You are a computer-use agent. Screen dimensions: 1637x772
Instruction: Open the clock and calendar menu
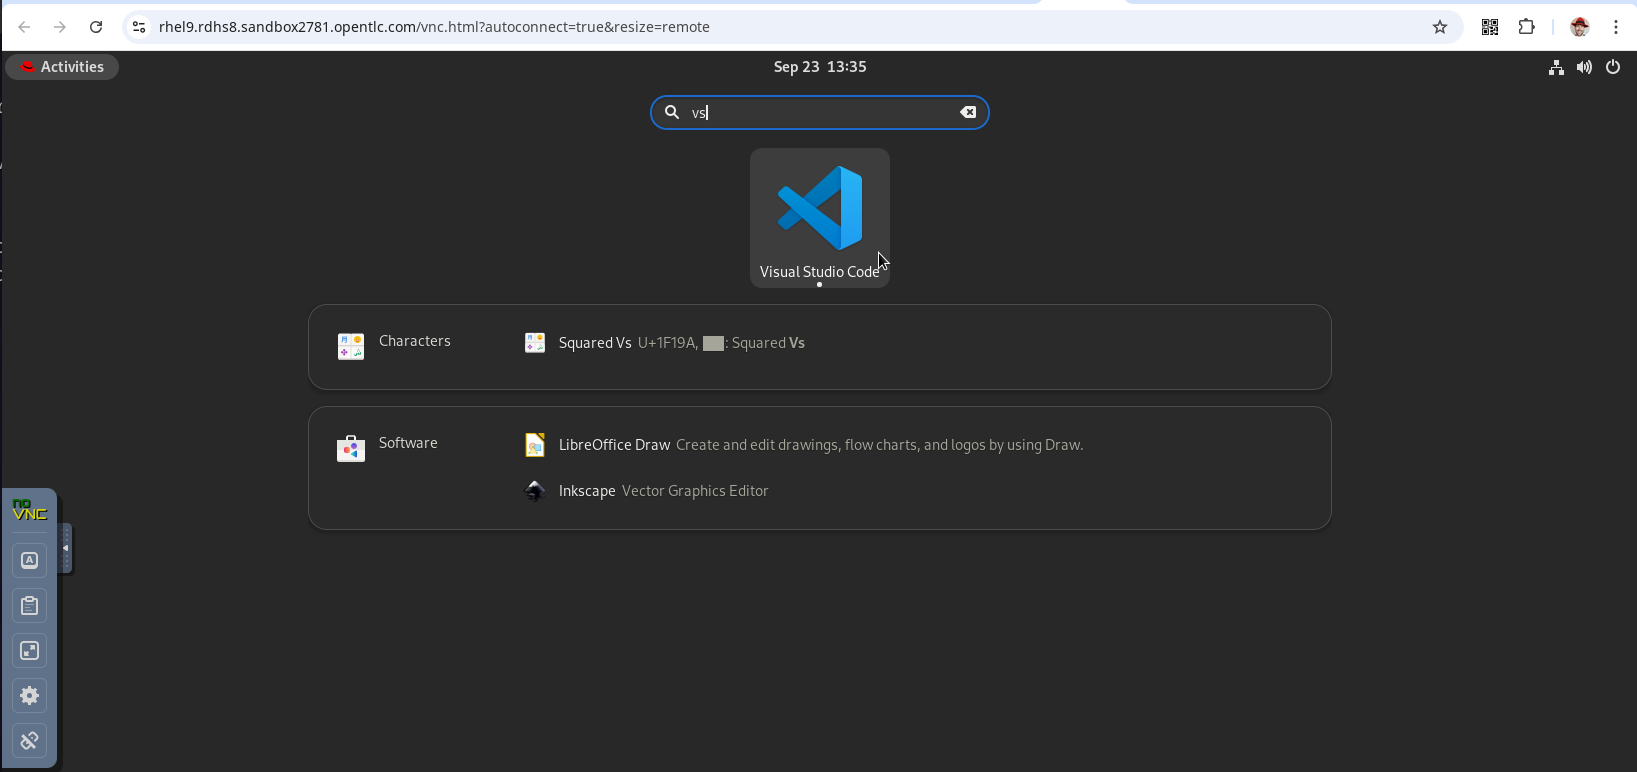(820, 67)
